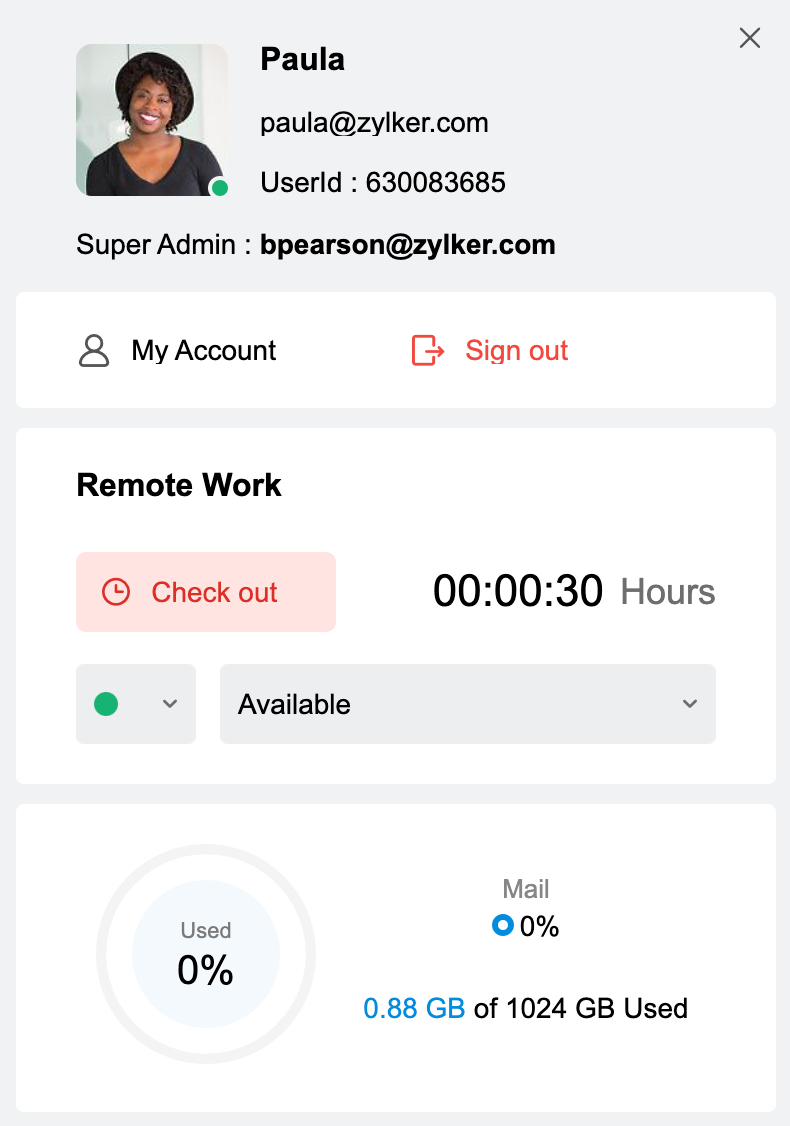Click the Mail blue ring indicator
790x1126 pixels.
pos(503,926)
